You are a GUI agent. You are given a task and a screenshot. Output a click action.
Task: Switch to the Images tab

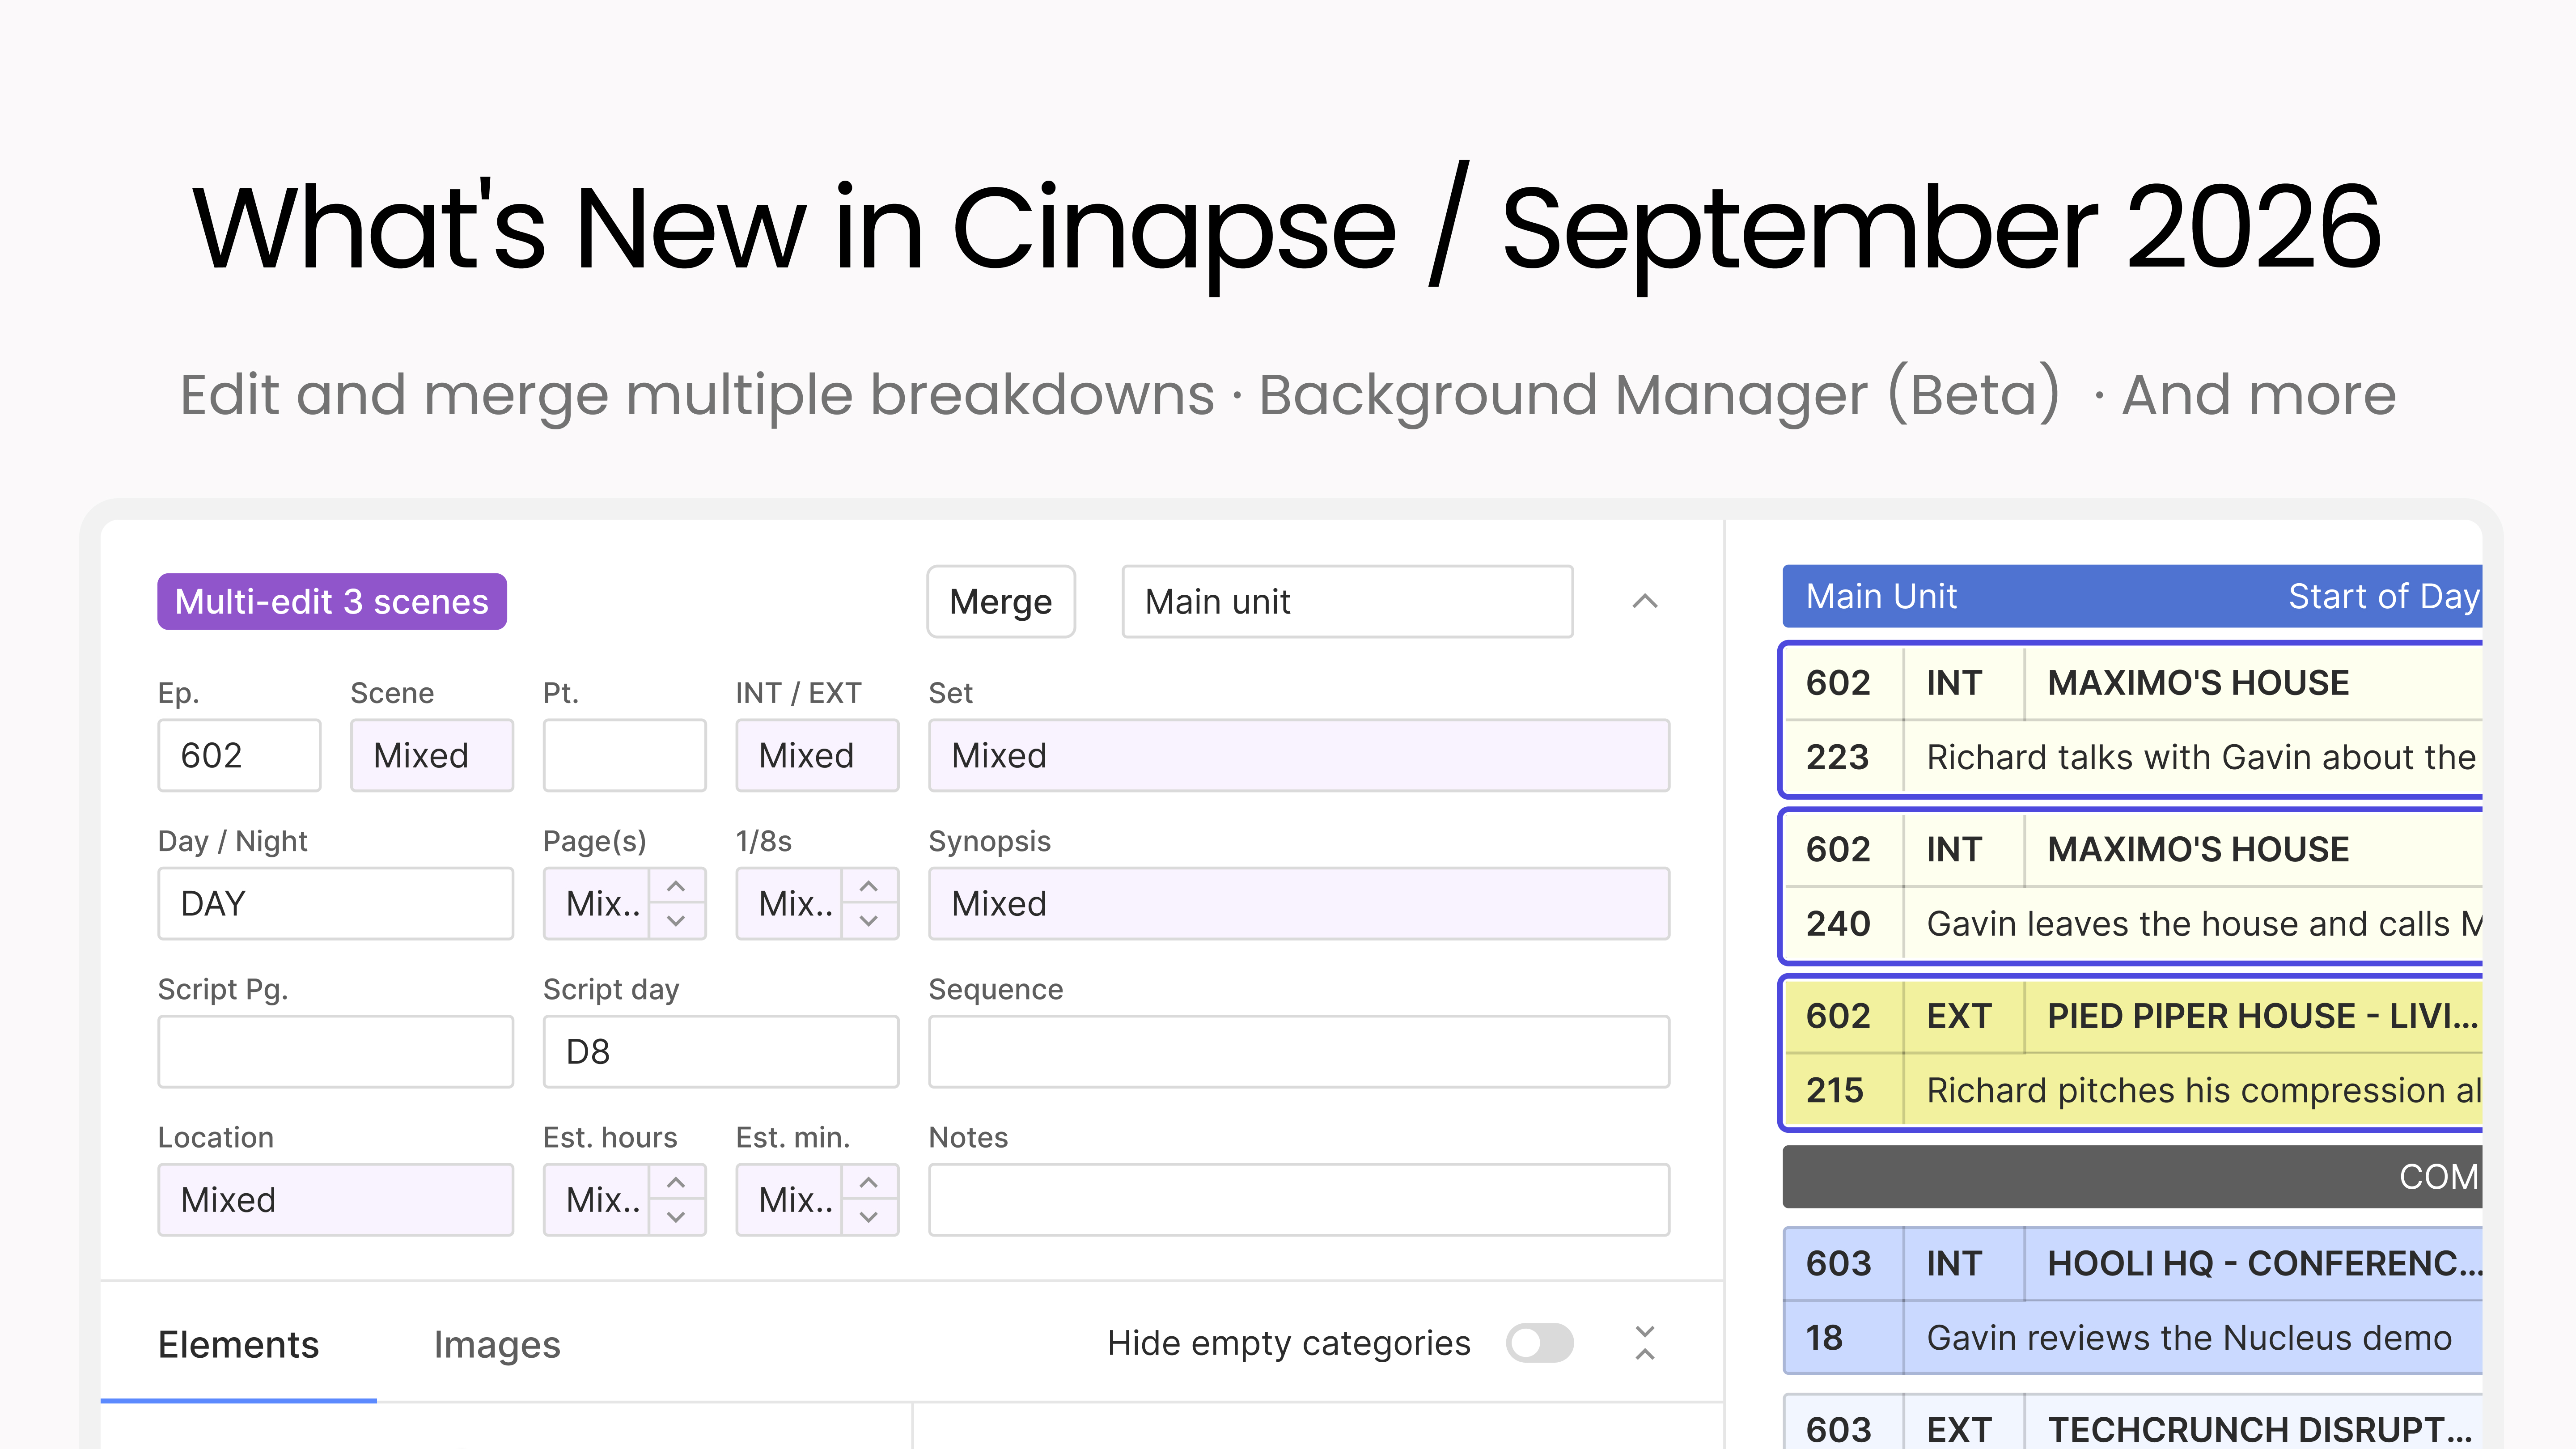pos(497,1344)
